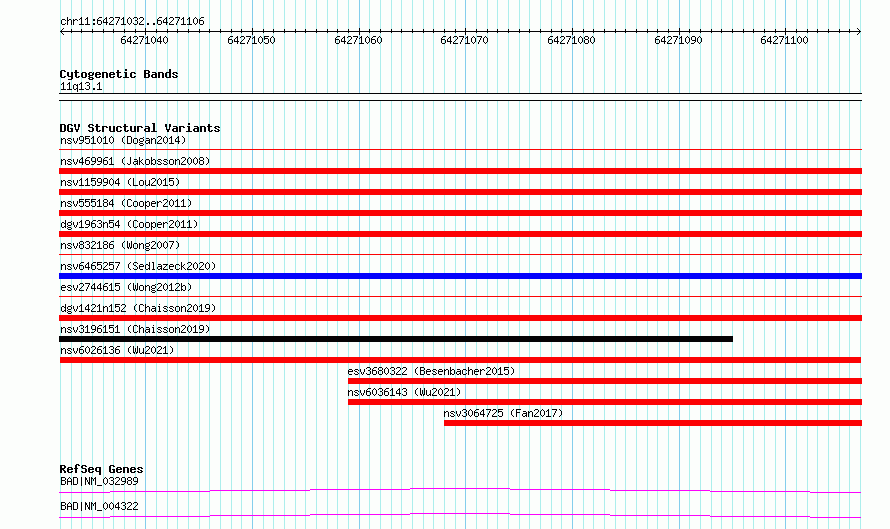Click nsv3196151 (Chaisson2019) label text
Viewport: 890px width, 529px height.
tap(135, 329)
